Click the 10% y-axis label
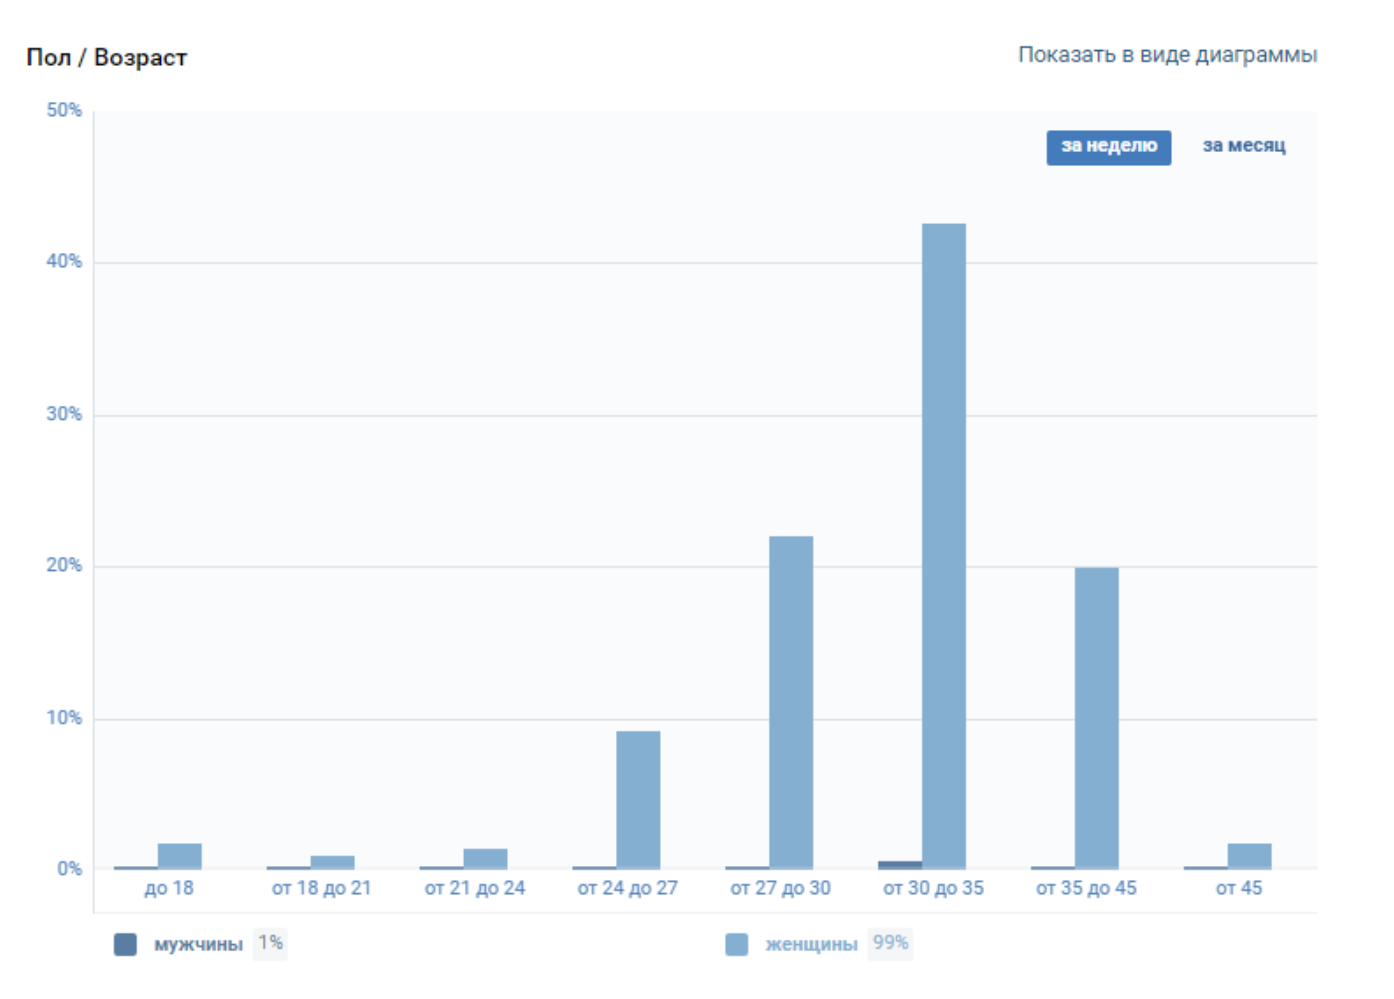 pyautogui.click(x=64, y=718)
